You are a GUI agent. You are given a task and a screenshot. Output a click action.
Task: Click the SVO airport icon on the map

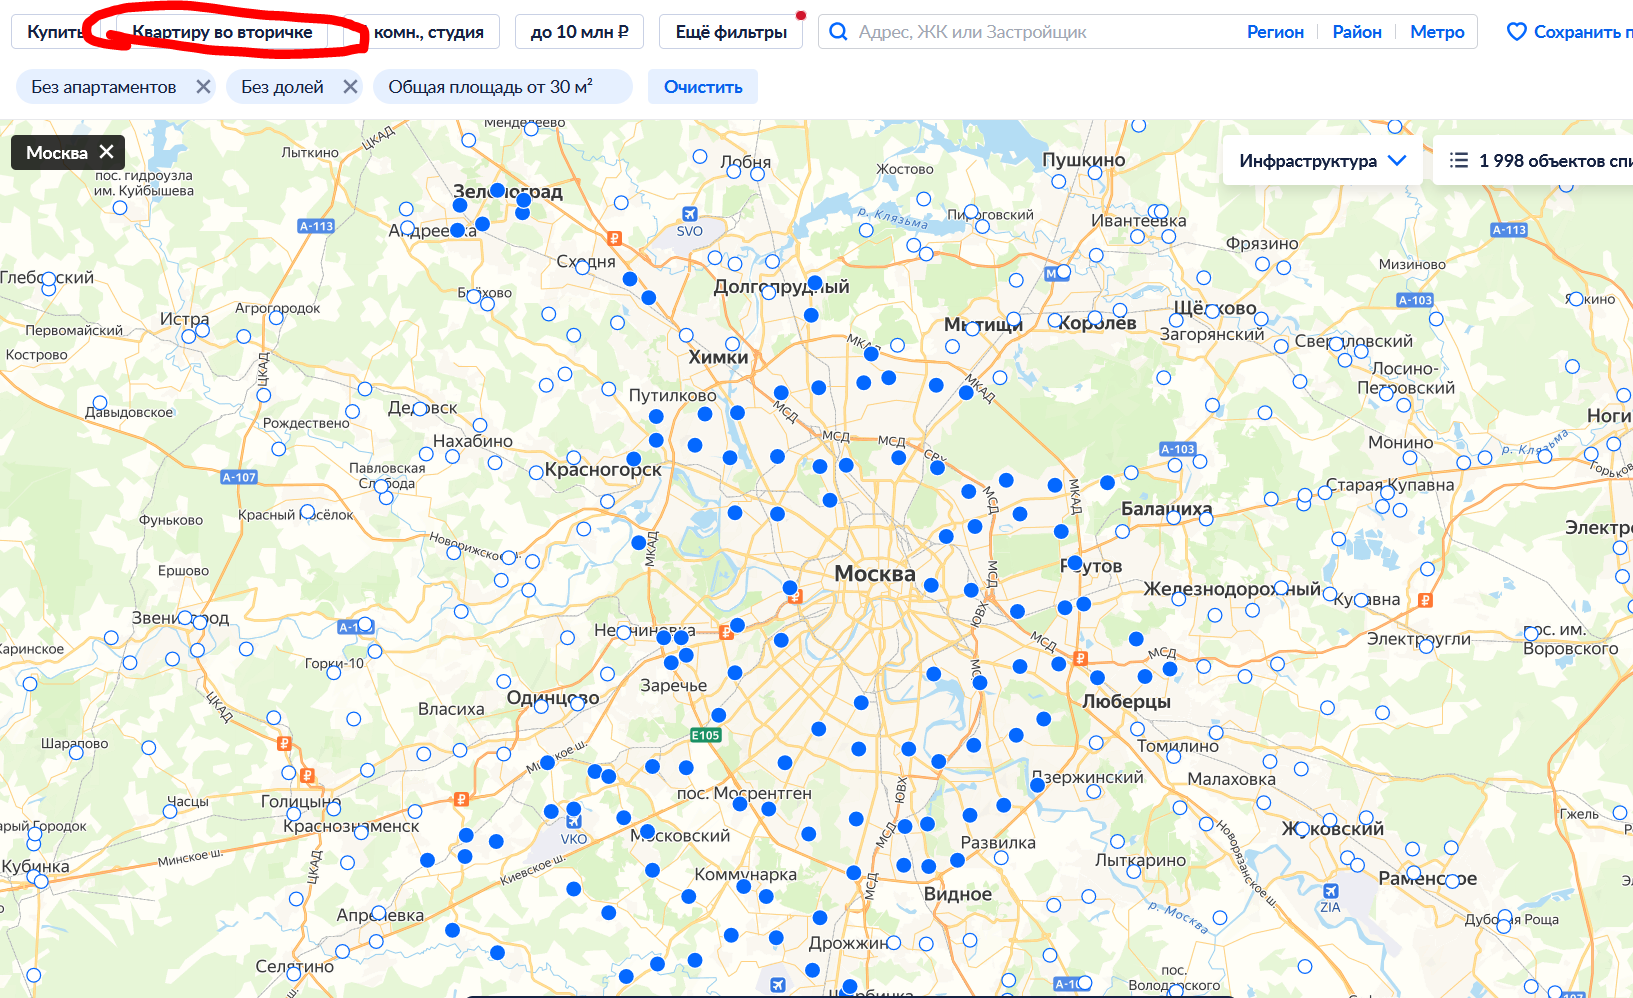coord(689,214)
